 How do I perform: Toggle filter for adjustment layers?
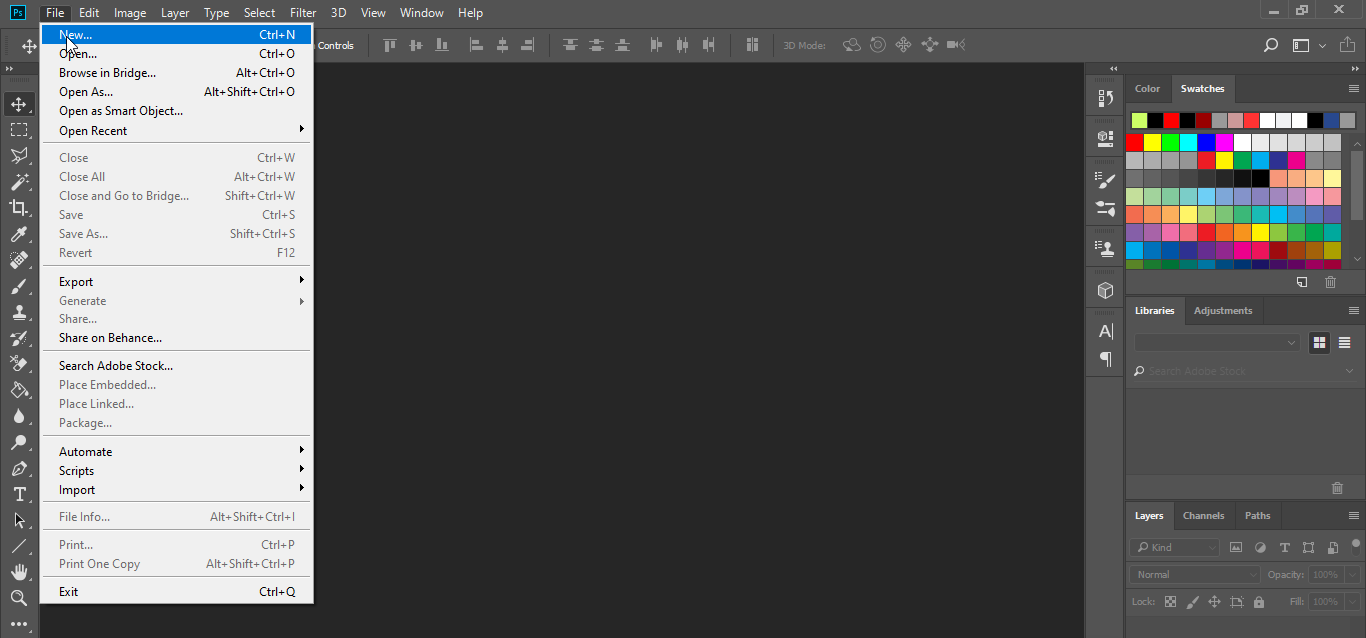tap(1260, 547)
